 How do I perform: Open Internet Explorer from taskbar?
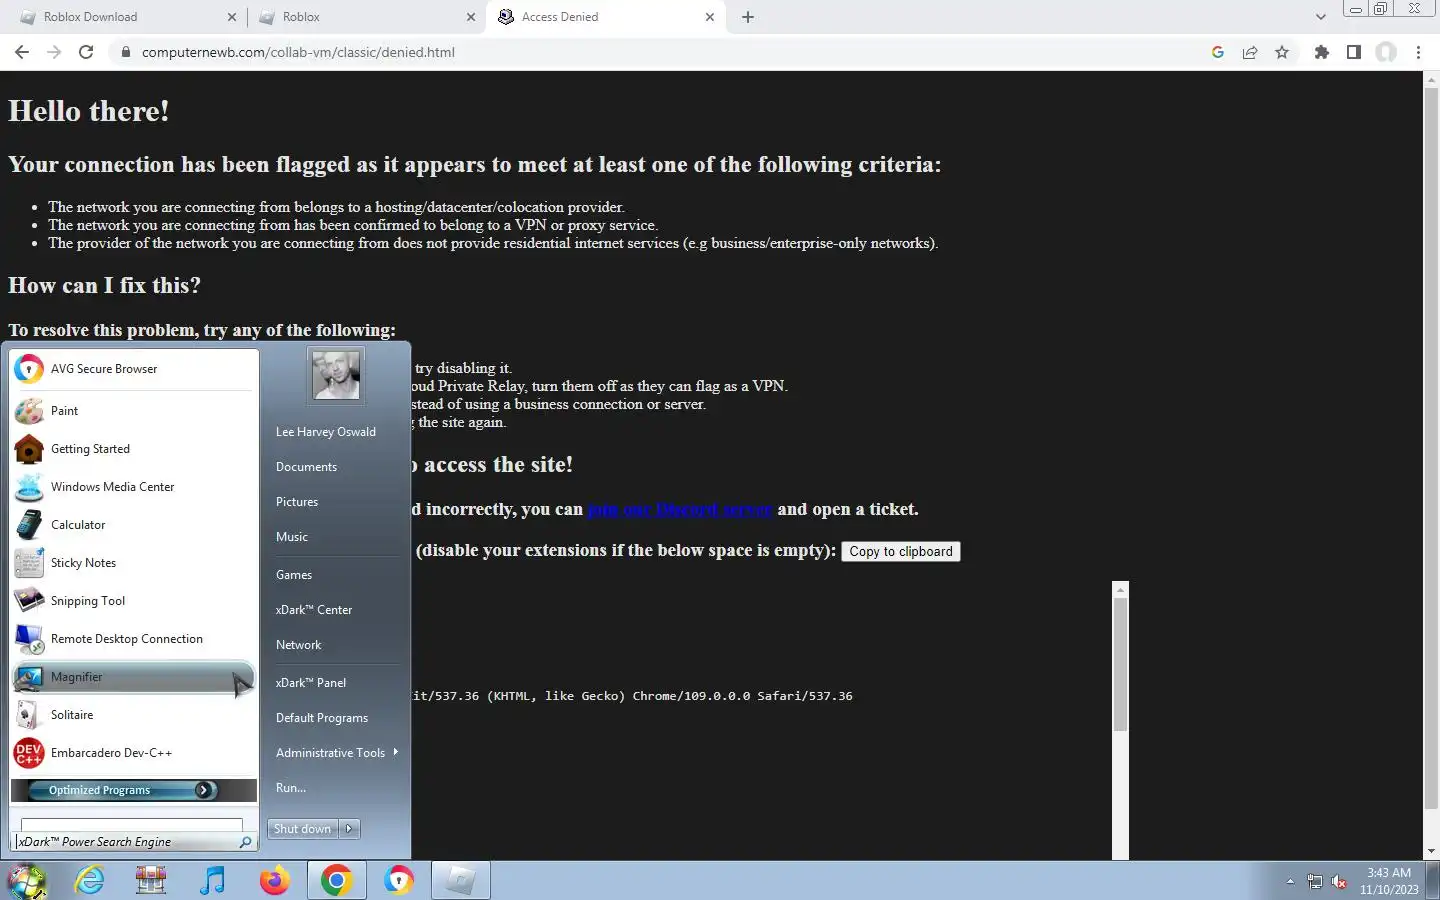coord(90,881)
